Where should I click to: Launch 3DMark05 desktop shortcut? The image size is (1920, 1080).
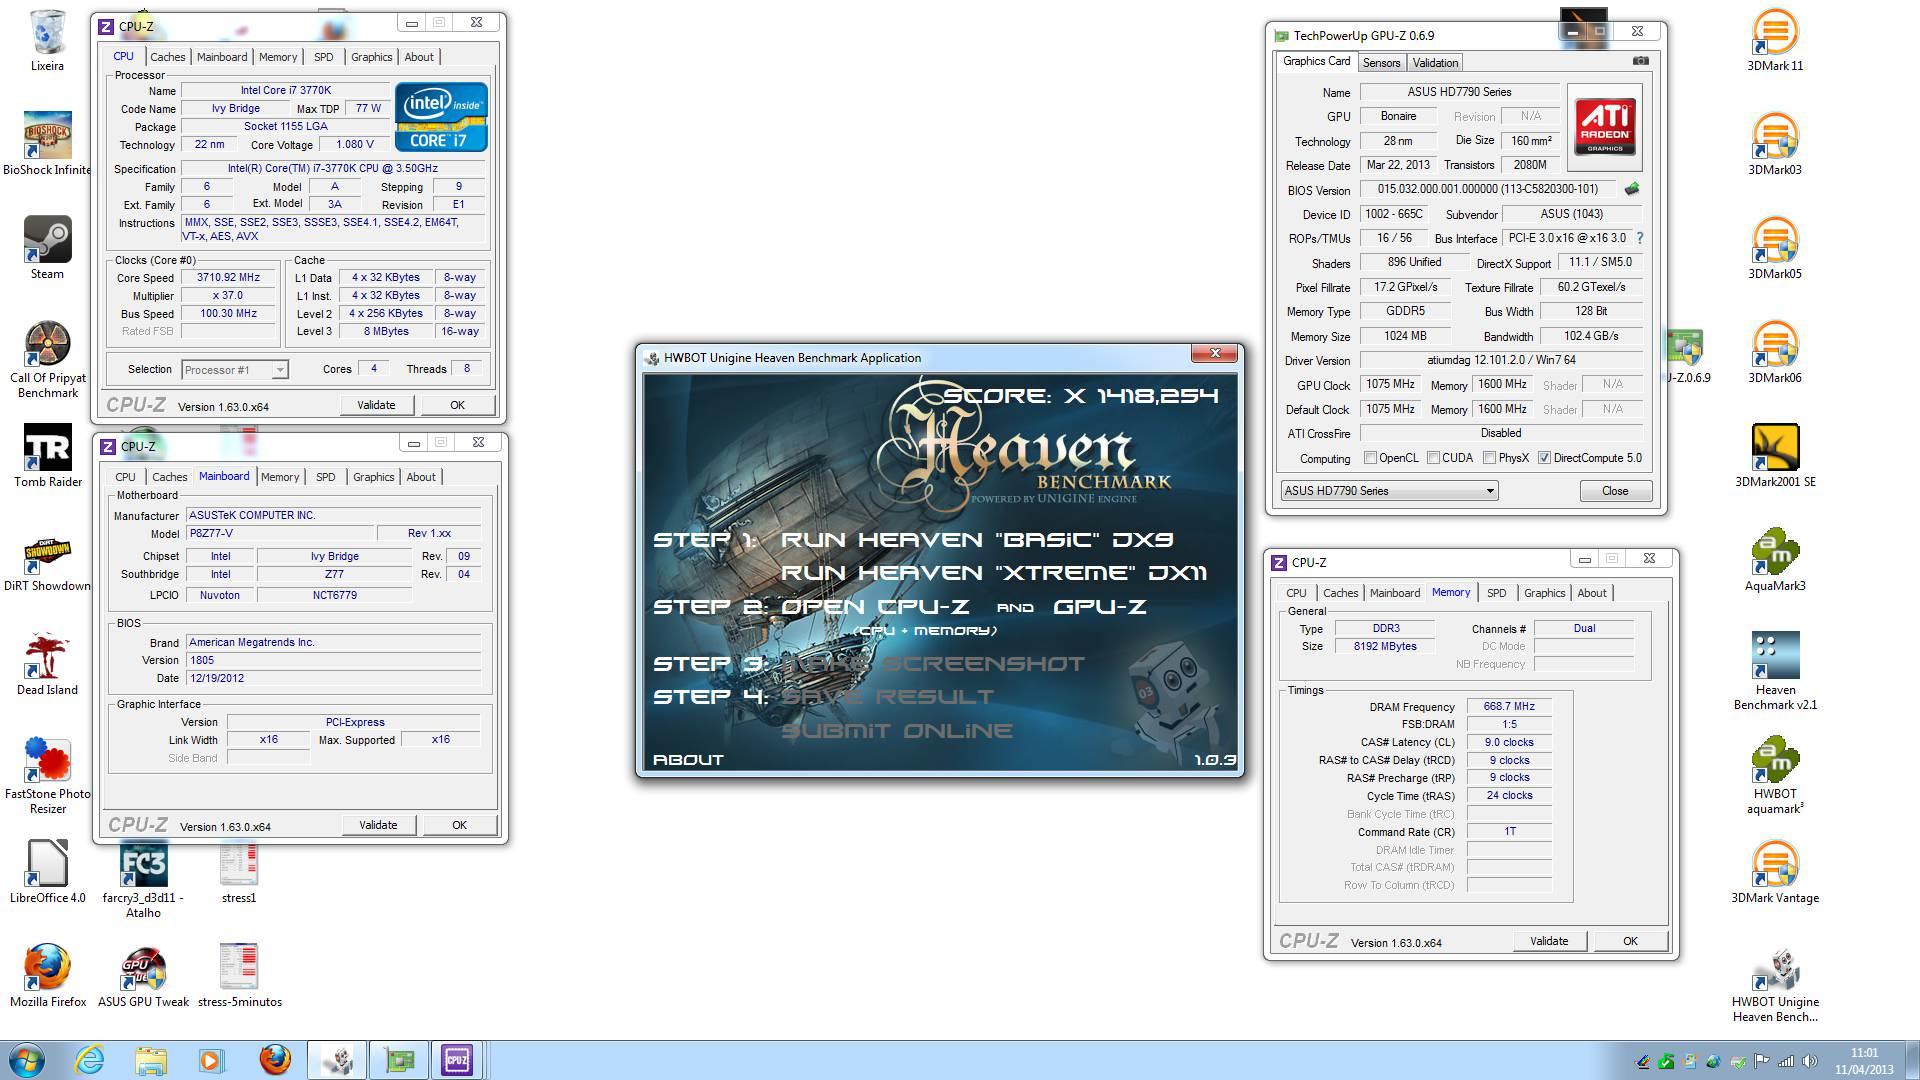point(1775,248)
